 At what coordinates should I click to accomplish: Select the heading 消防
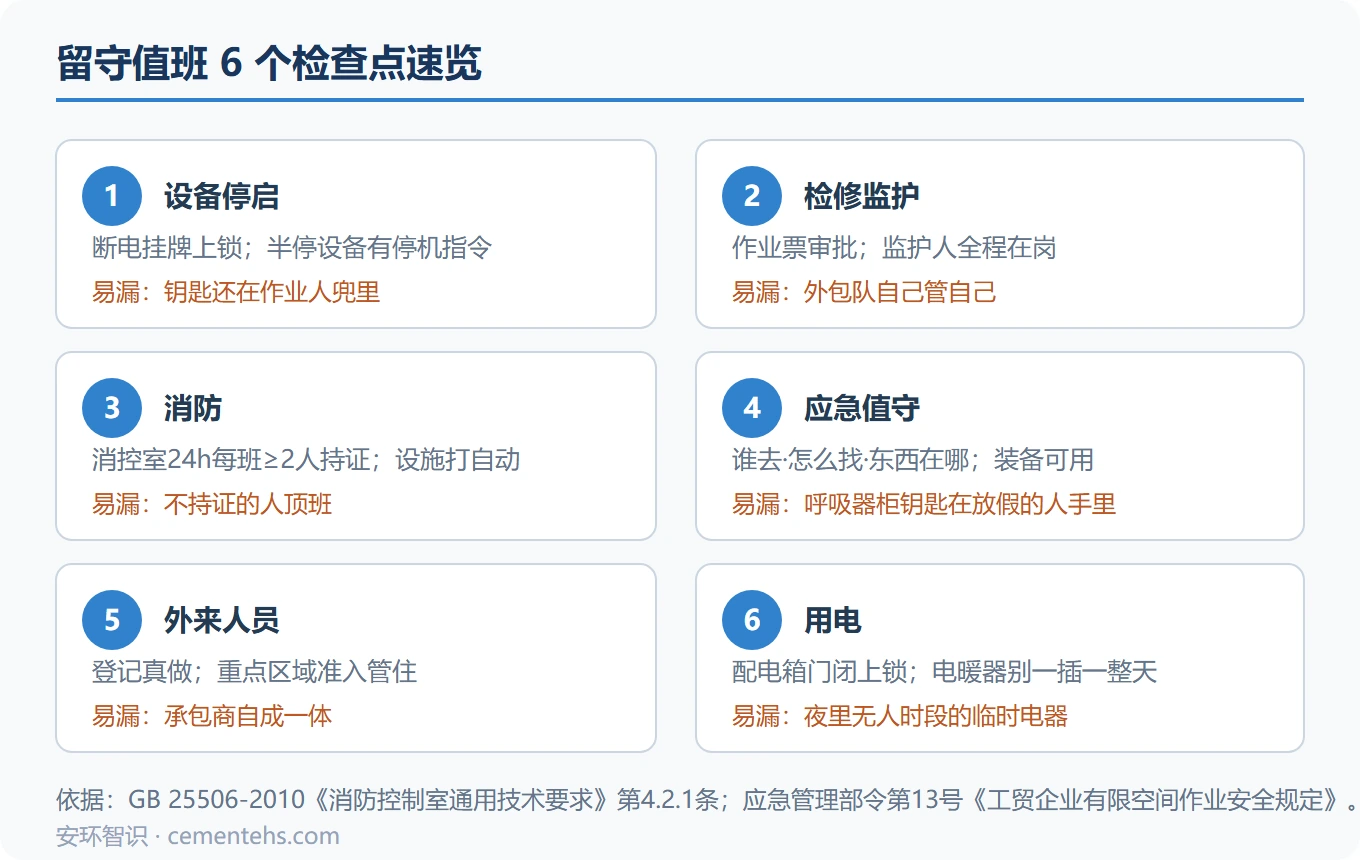[x=193, y=408]
